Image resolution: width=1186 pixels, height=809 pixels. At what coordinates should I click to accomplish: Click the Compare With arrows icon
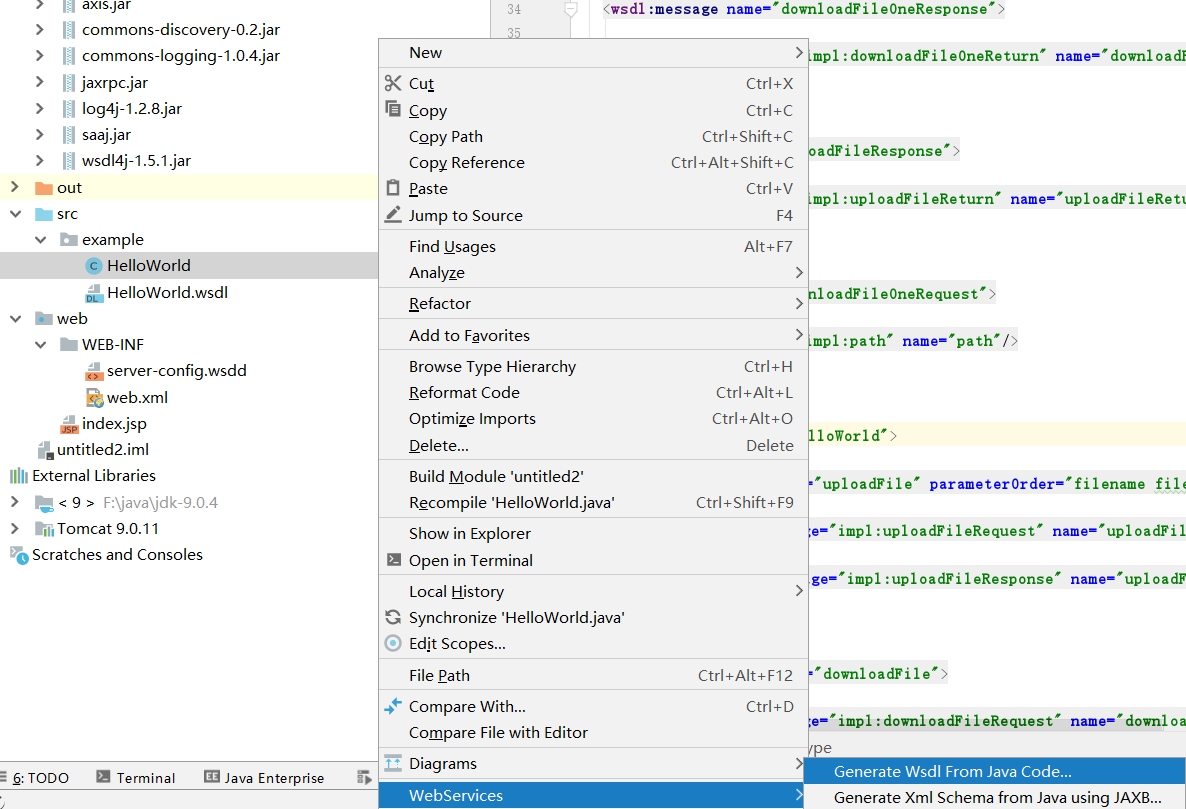[393, 706]
